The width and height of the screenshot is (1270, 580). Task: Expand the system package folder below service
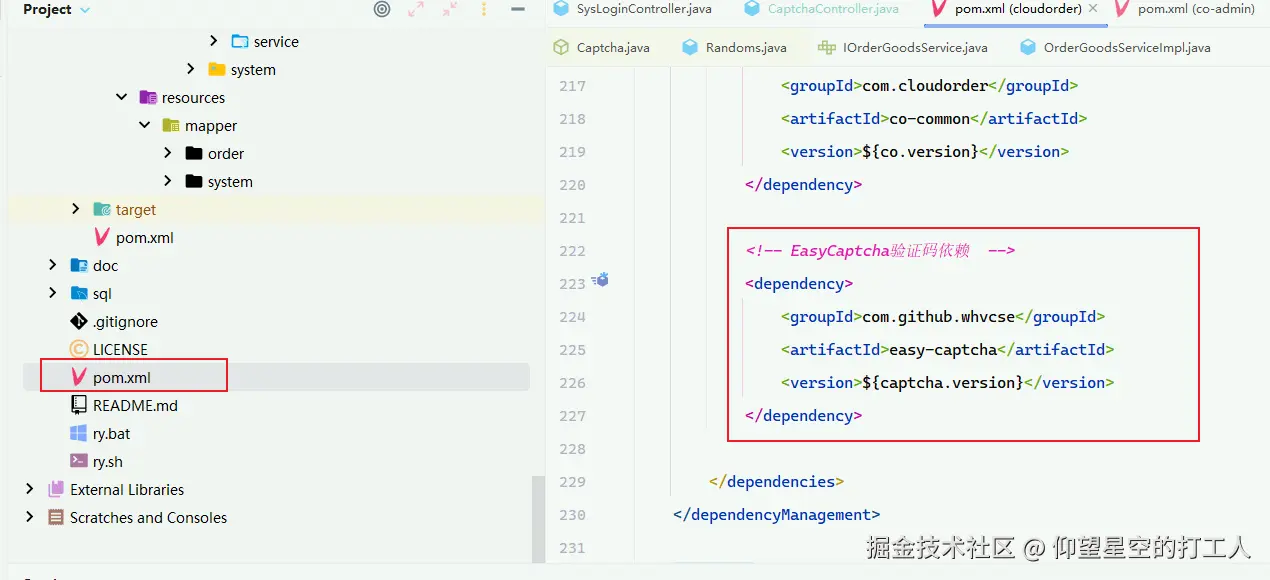tap(191, 69)
